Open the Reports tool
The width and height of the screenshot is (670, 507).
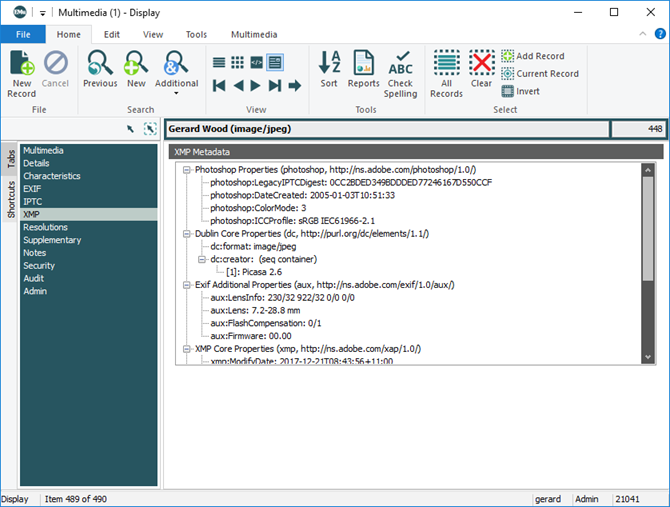pyautogui.click(x=363, y=66)
